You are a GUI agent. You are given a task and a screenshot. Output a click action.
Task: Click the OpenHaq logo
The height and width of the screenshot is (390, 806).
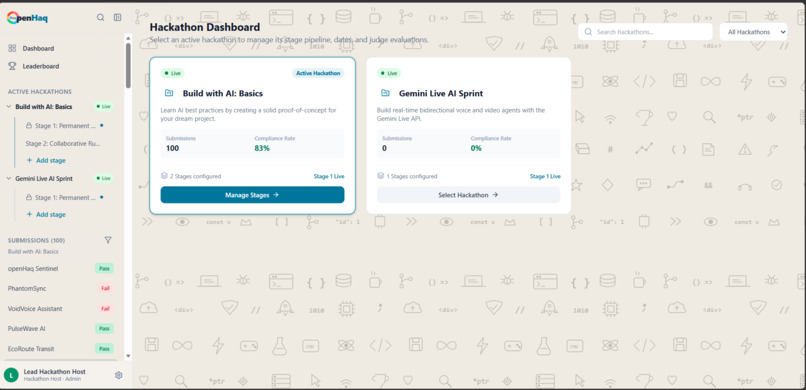tap(27, 17)
